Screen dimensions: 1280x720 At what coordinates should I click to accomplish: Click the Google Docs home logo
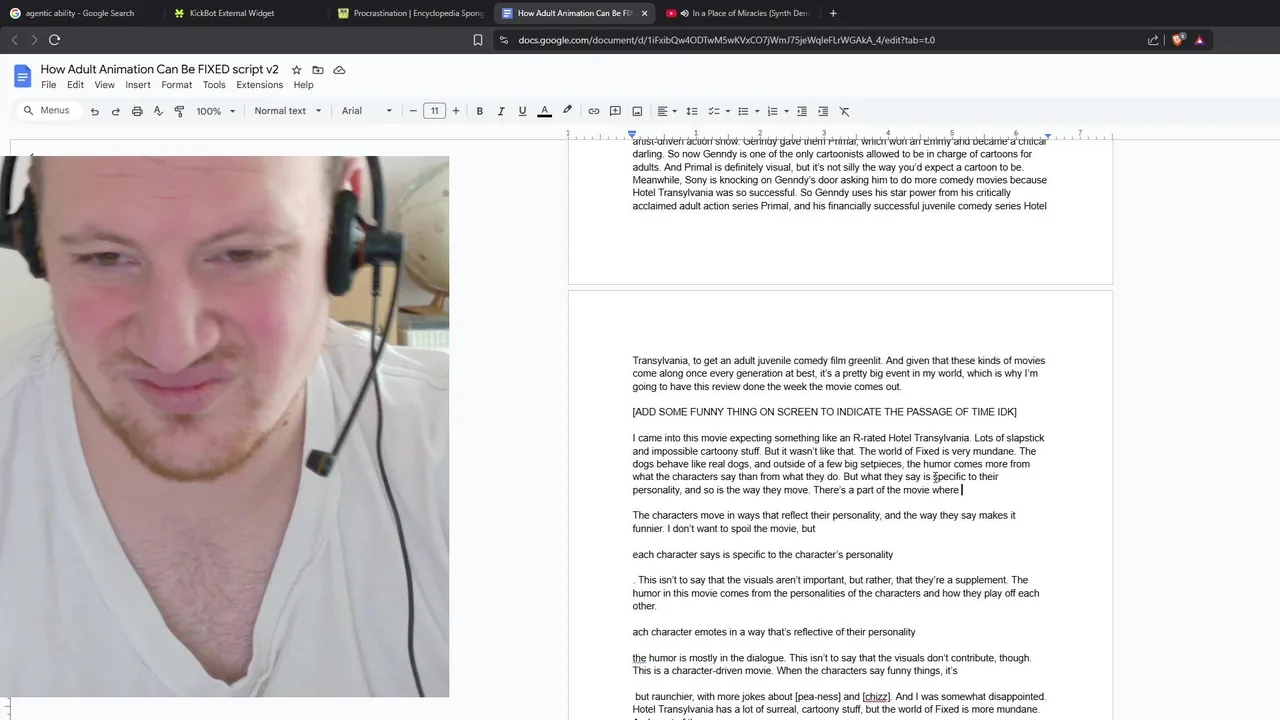pyautogui.click(x=22, y=76)
